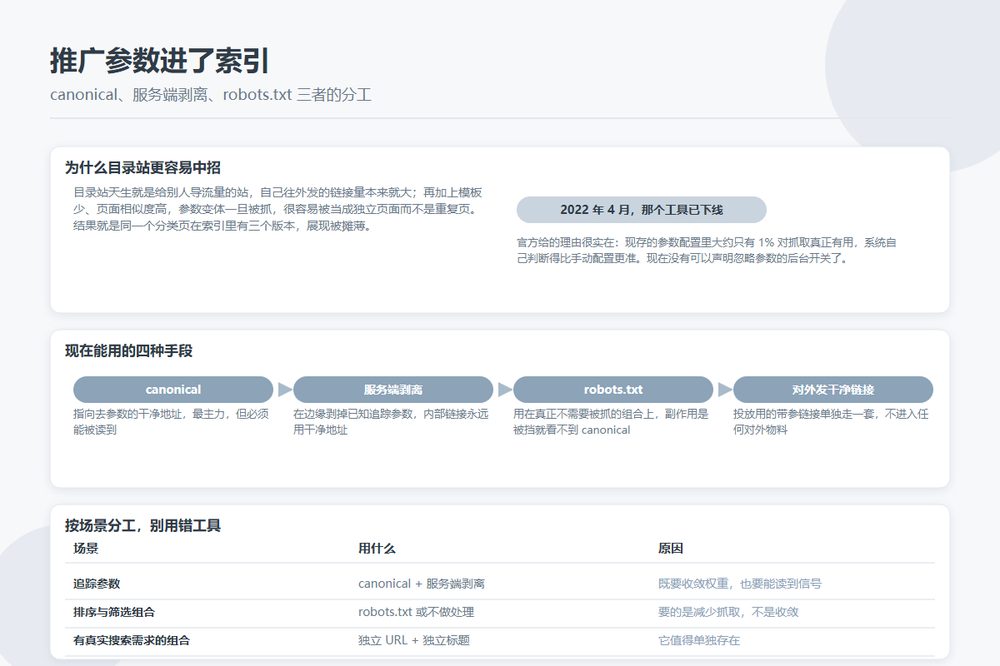Click the arrow before 对外发干净链接
The width and height of the screenshot is (1000, 666).
(x=724, y=389)
